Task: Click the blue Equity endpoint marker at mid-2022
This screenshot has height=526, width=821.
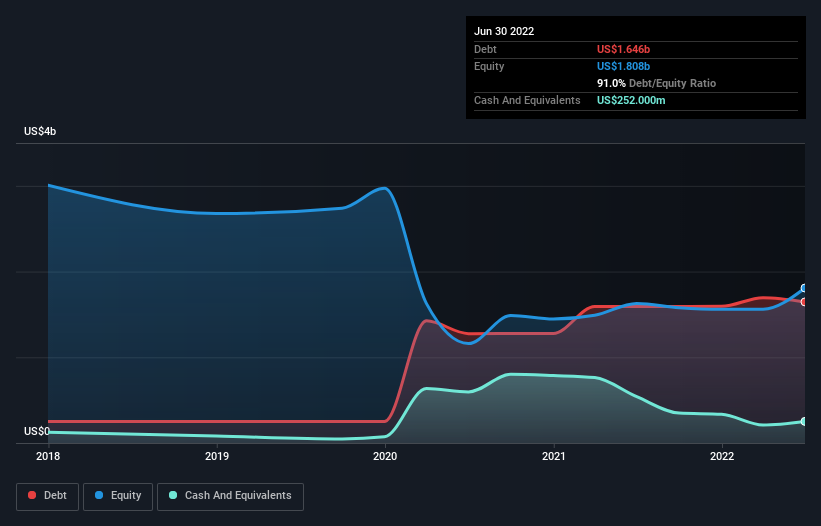Action: tap(804, 288)
